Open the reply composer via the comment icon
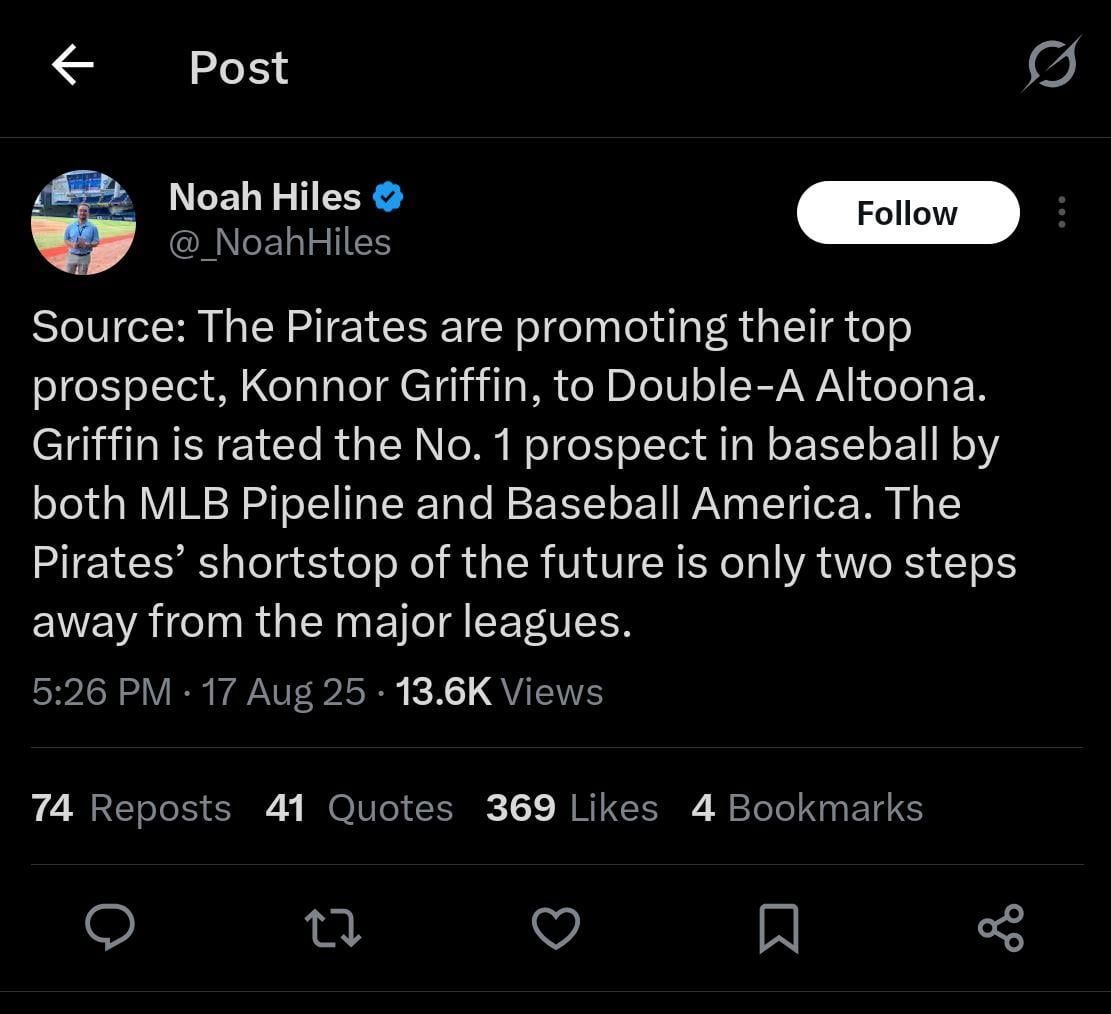 (110, 928)
